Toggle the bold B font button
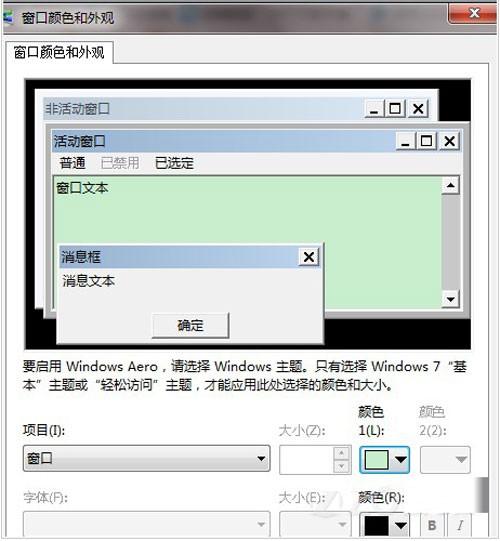The width and height of the screenshot is (500, 541). [x=432, y=525]
